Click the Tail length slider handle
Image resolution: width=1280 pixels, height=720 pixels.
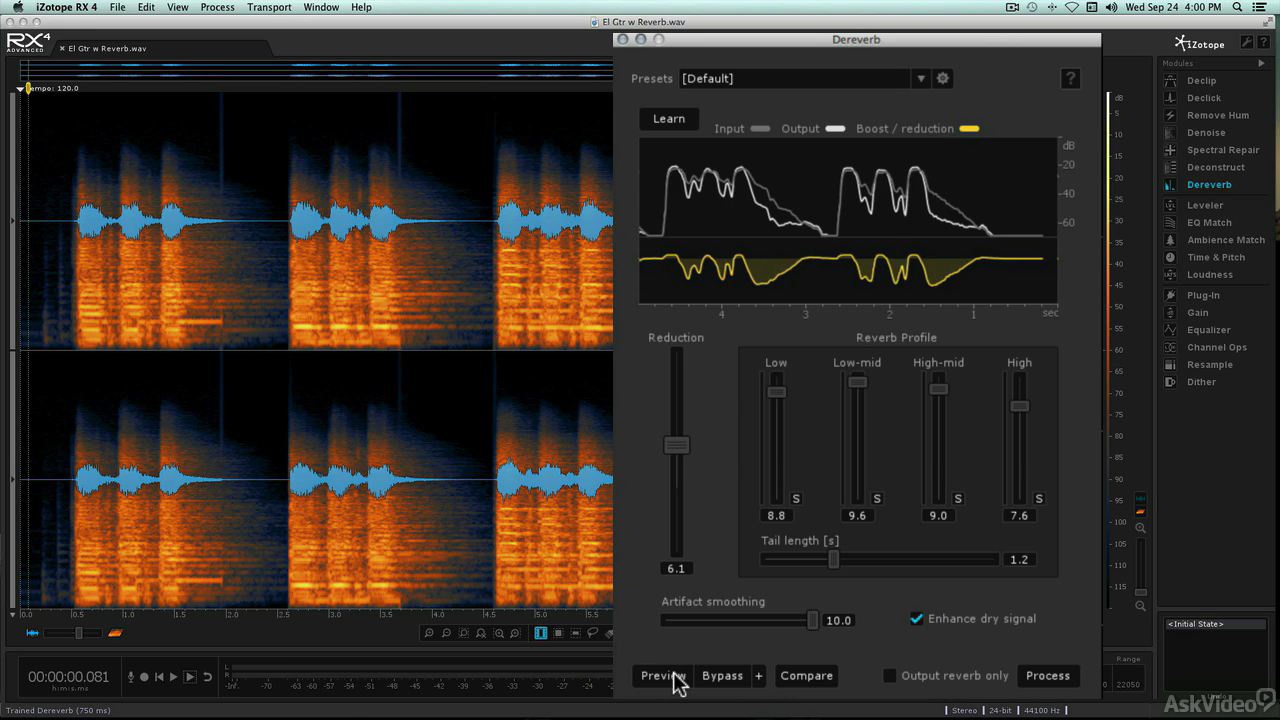click(x=834, y=560)
